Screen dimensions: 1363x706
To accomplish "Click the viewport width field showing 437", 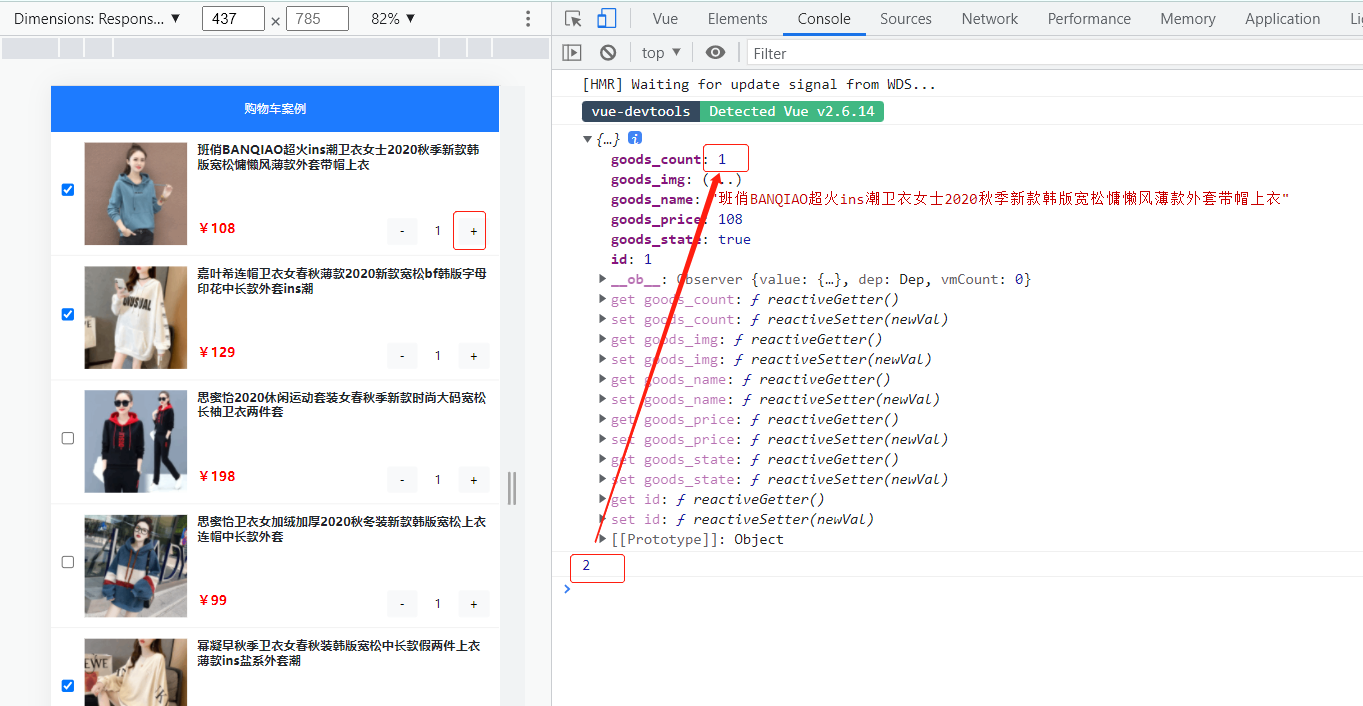I will pyautogui.click(x=233, y=19).
